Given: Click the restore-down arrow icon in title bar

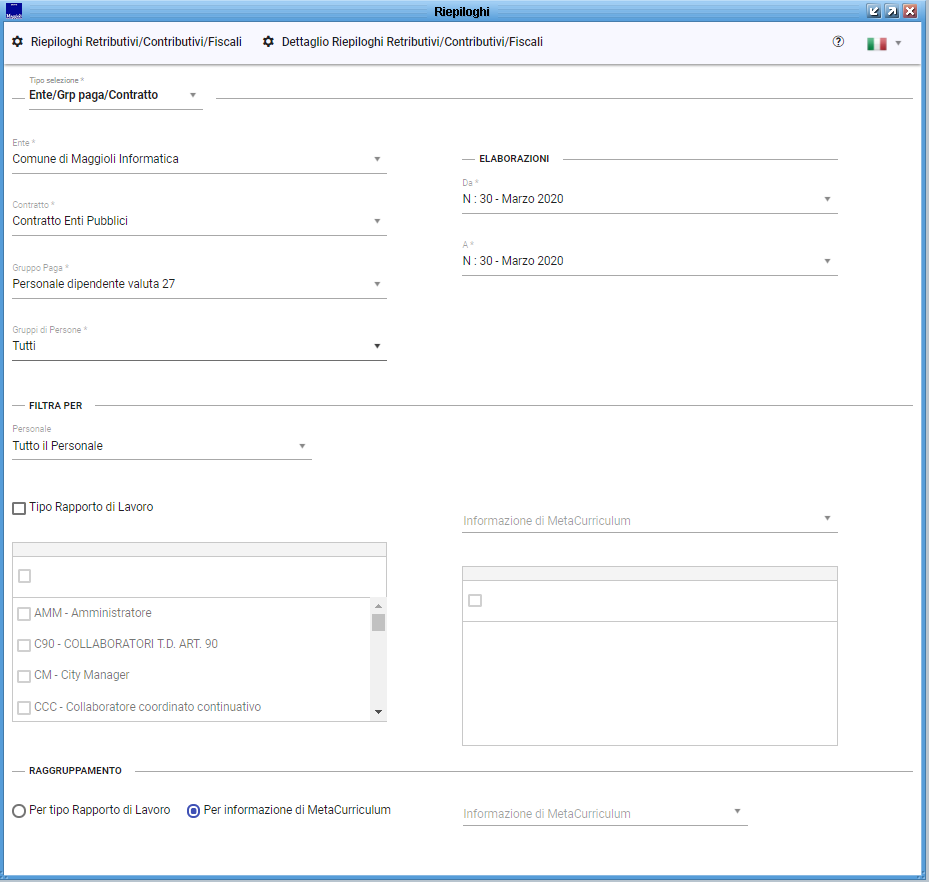Looking at the screenshot, I should (873, 11).
